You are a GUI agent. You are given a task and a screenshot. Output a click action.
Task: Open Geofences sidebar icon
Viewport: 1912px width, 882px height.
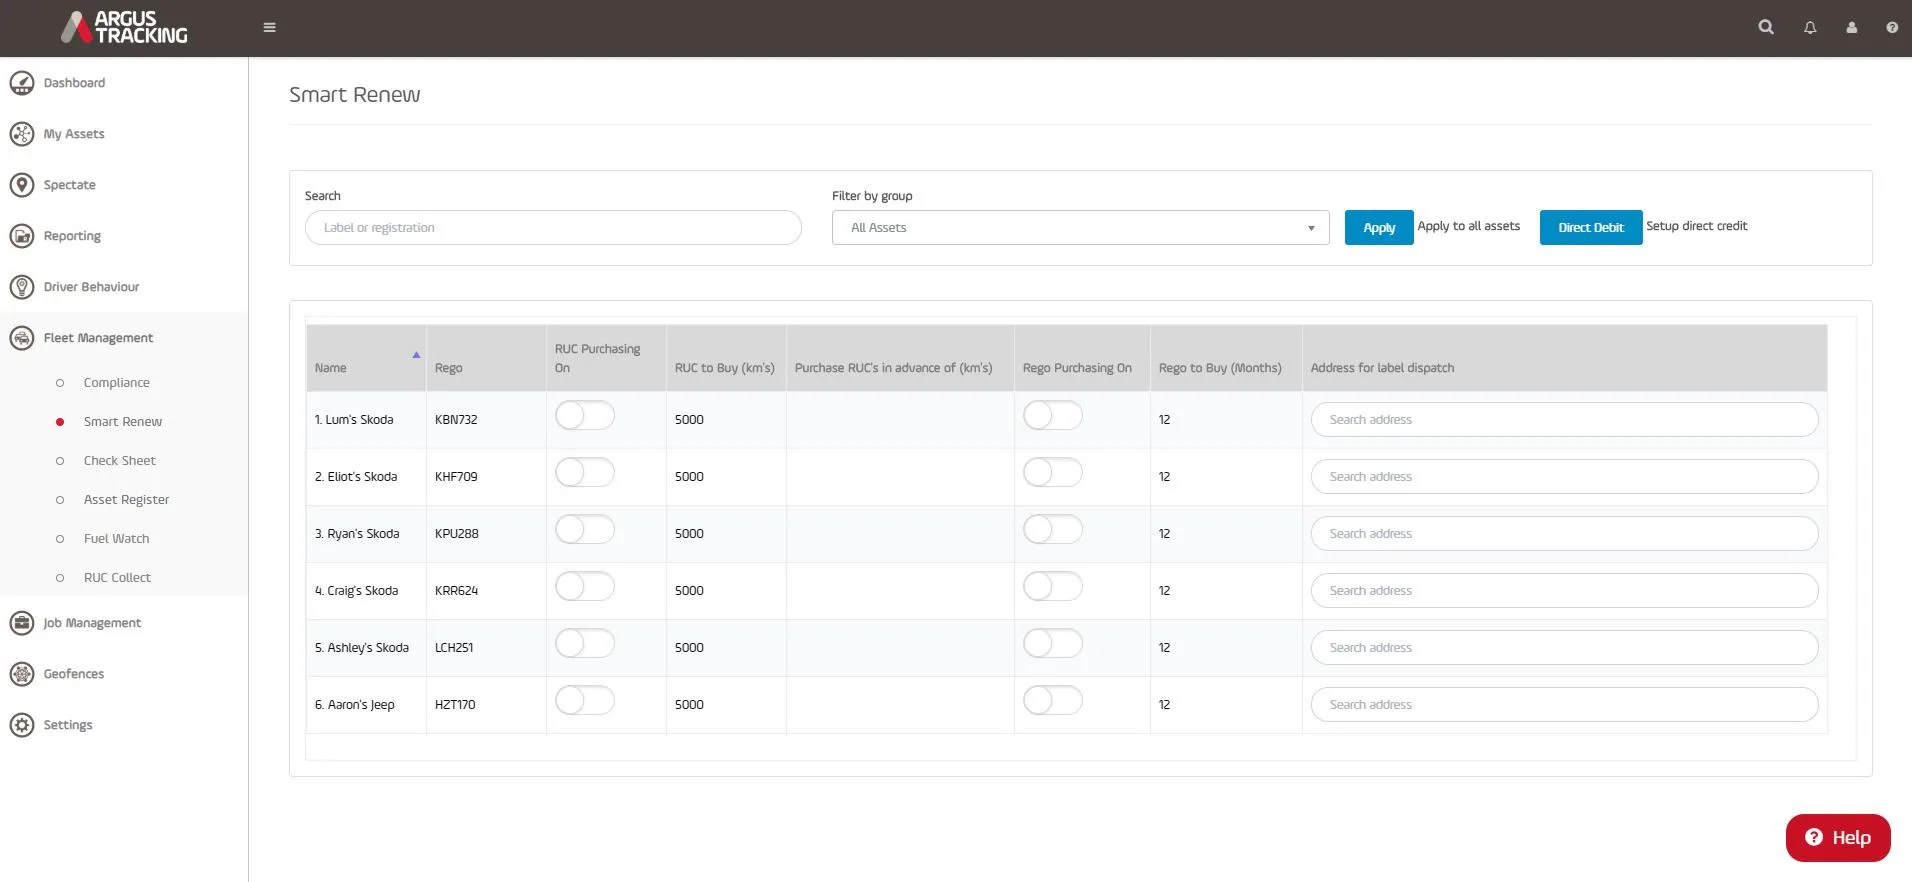click(x=22, y=674)
